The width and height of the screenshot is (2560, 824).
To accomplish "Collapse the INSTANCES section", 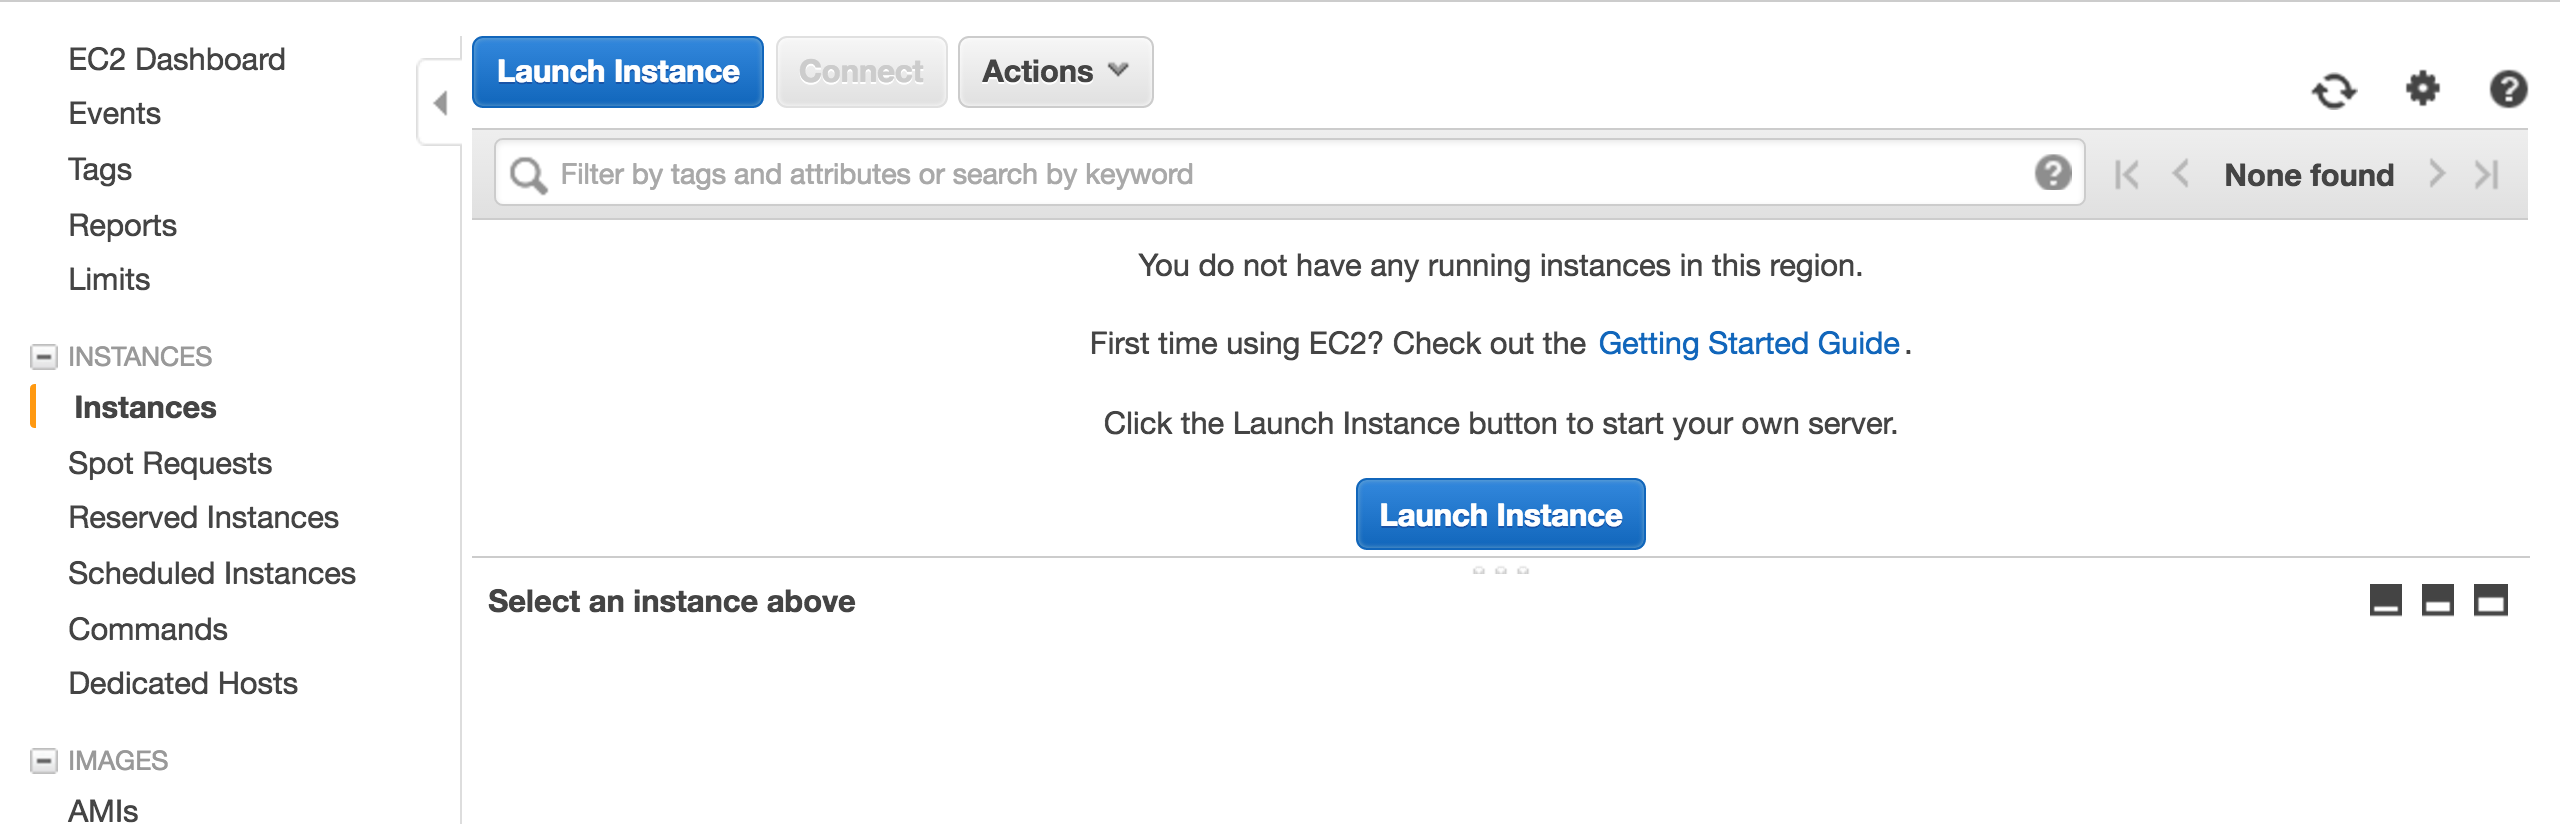I will pos(44,357).
